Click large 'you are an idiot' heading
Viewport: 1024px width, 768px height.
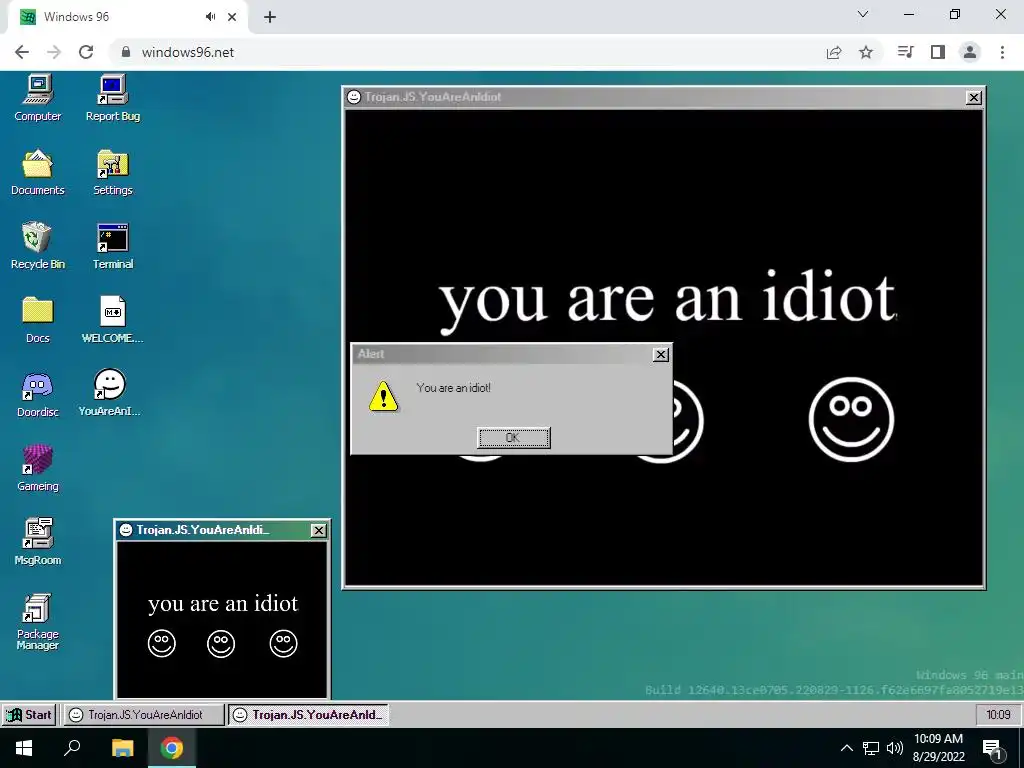667,300
